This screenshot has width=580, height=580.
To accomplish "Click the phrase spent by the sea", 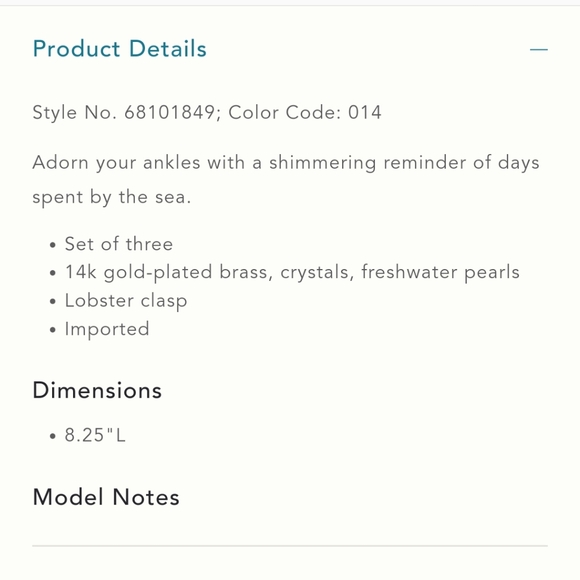I will 112,197.
